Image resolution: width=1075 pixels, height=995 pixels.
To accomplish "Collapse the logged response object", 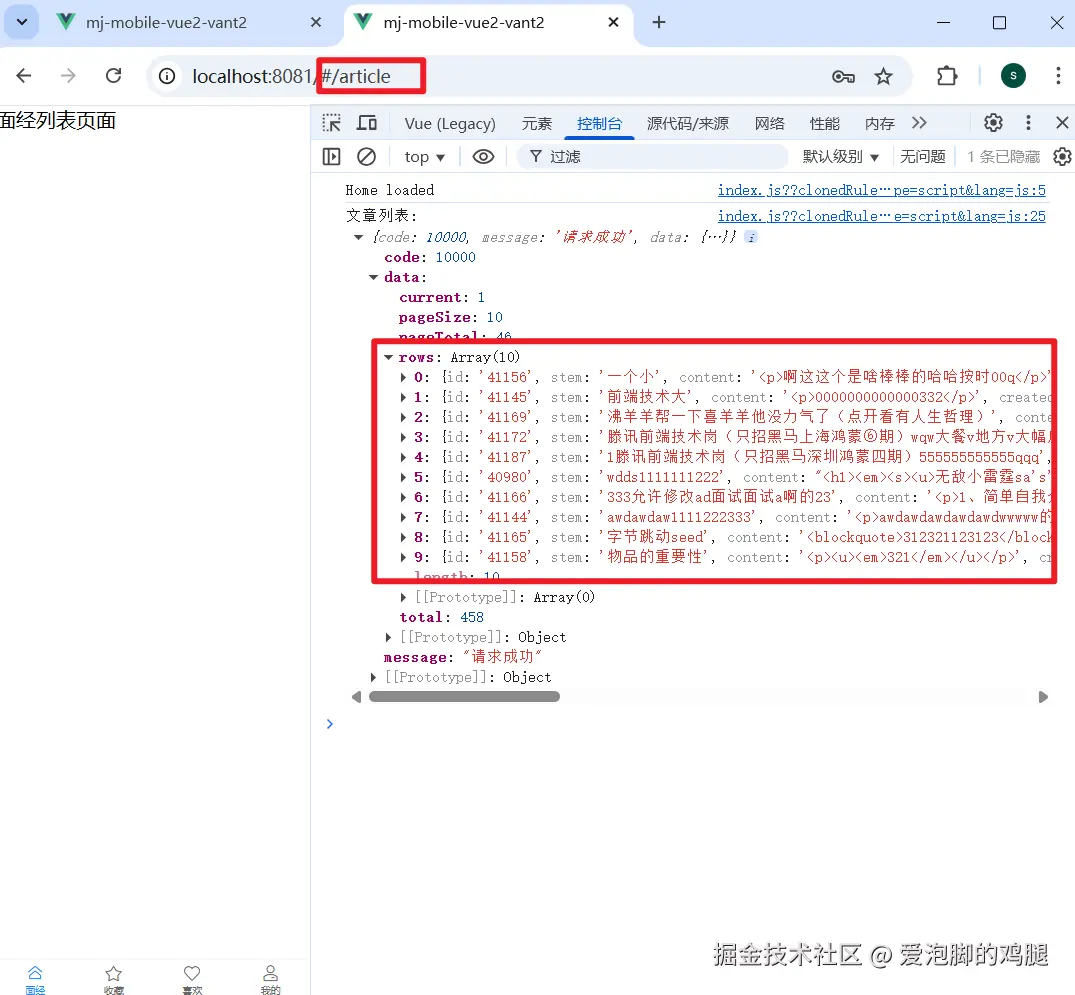I will pos(358,237).
